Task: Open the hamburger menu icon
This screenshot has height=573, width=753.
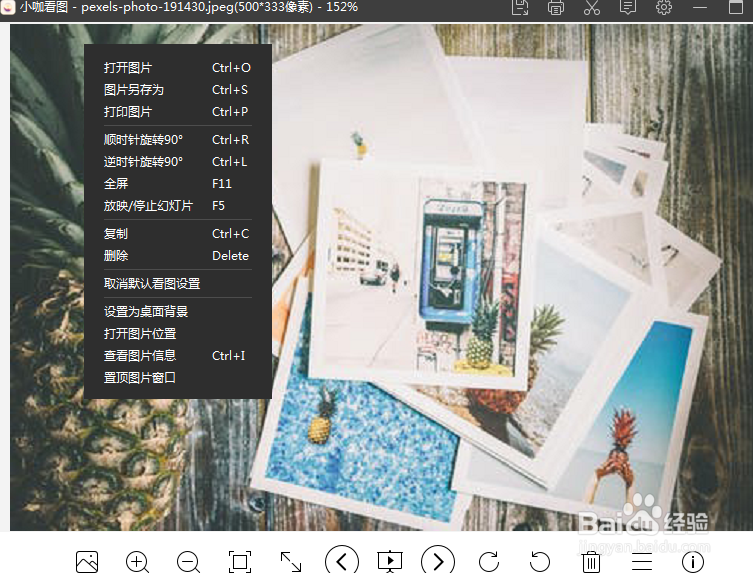Action: [x=642, y=561]
